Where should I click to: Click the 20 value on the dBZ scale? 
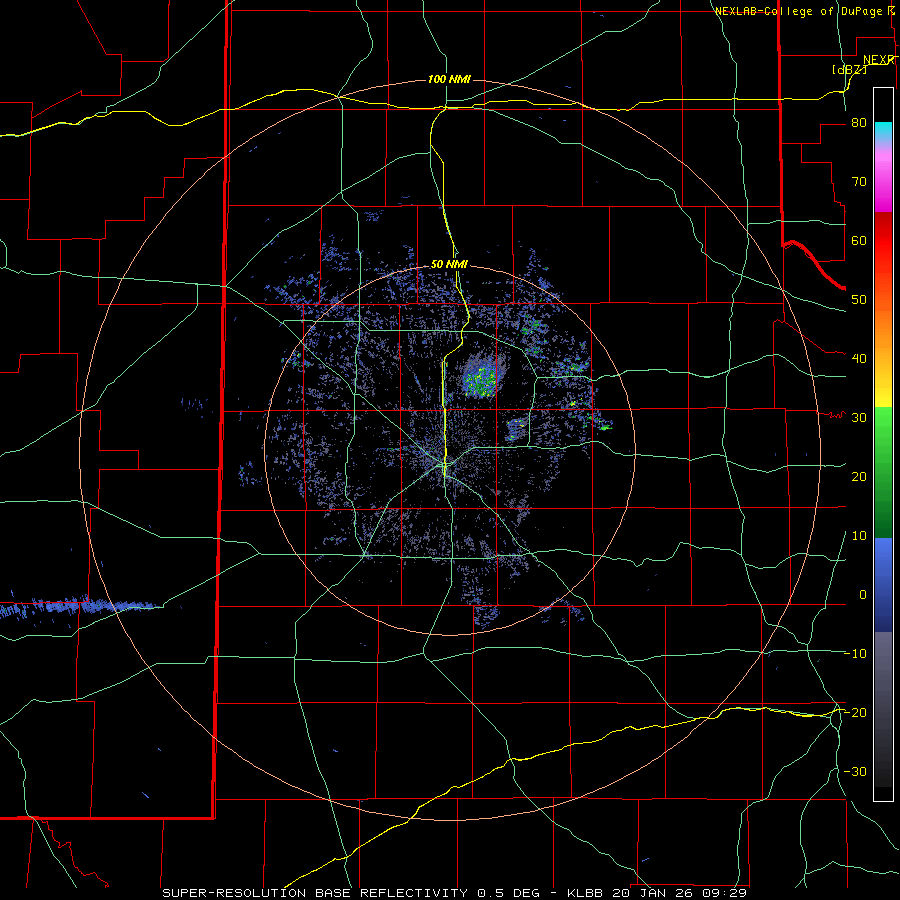[859, 476]
